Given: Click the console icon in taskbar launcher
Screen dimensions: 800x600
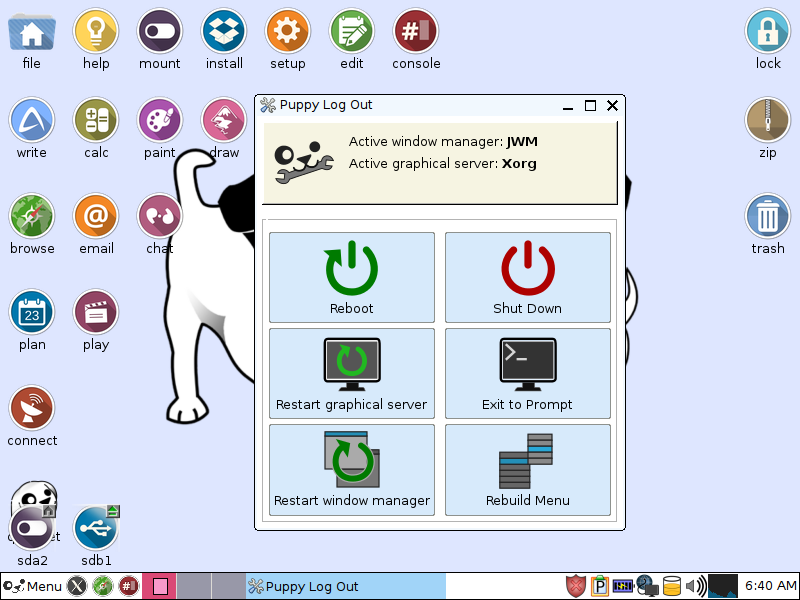Looking at the screenshot, I should (x=128, y=586).
